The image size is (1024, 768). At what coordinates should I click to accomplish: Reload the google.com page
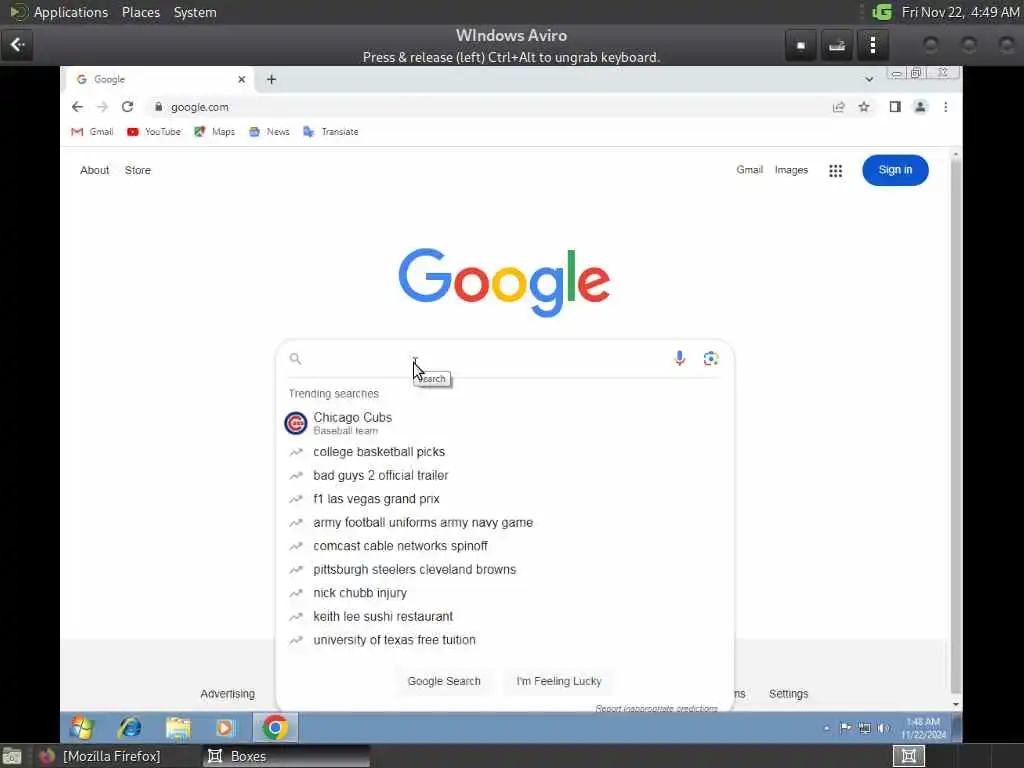click(127, 107)
